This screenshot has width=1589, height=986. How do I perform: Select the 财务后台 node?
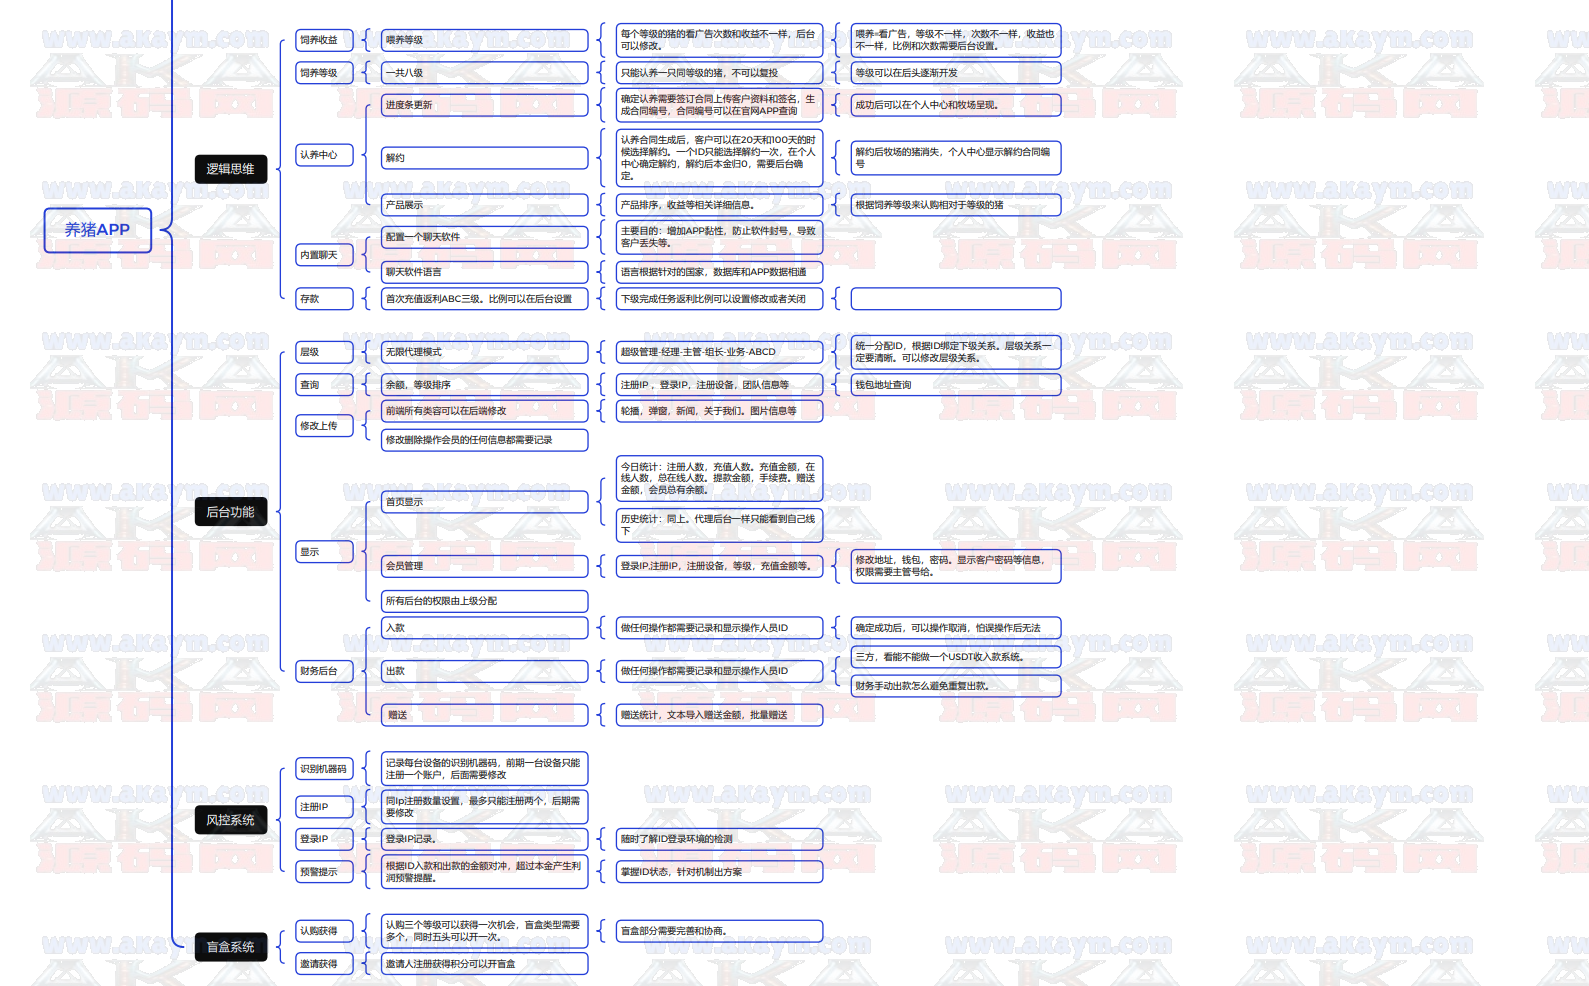[324, 671]
